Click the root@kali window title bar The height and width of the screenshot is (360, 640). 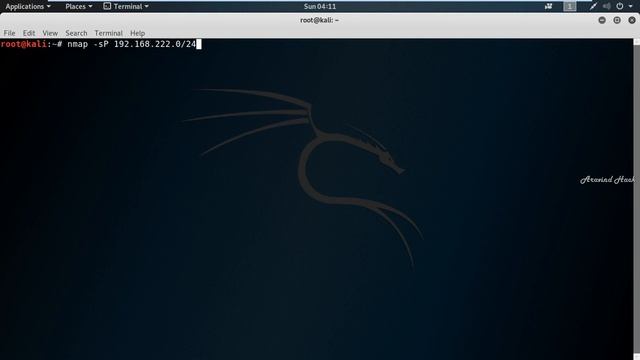(320, 20)
